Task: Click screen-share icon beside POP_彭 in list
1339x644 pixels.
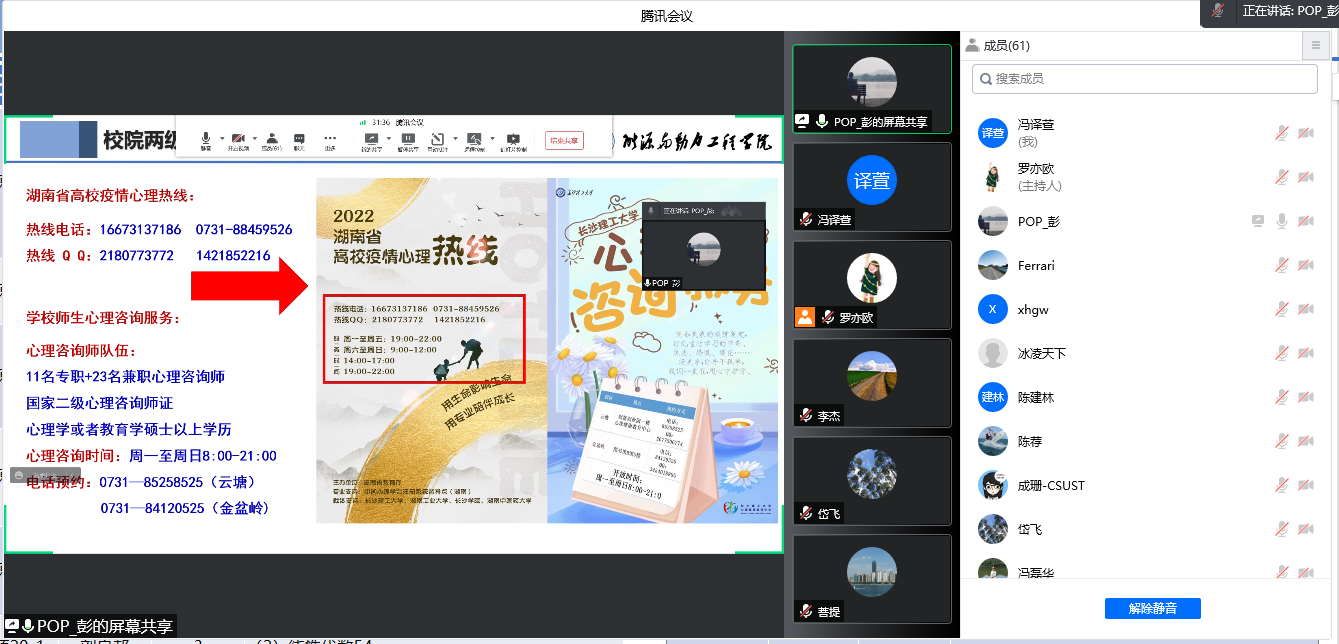Action: pos(1258,221)
